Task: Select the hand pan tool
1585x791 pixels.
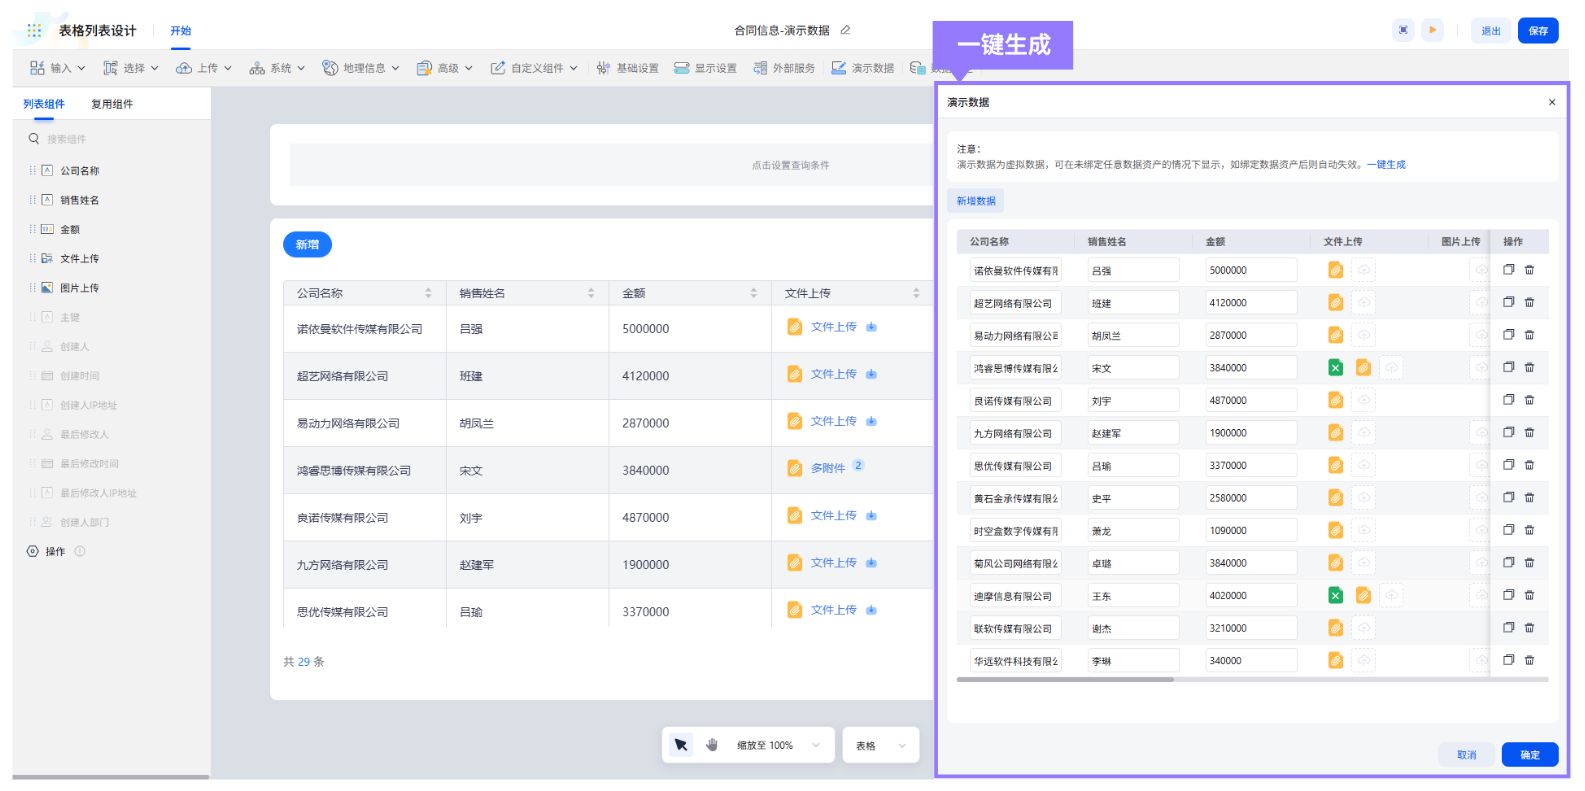Action: point(712,745)
